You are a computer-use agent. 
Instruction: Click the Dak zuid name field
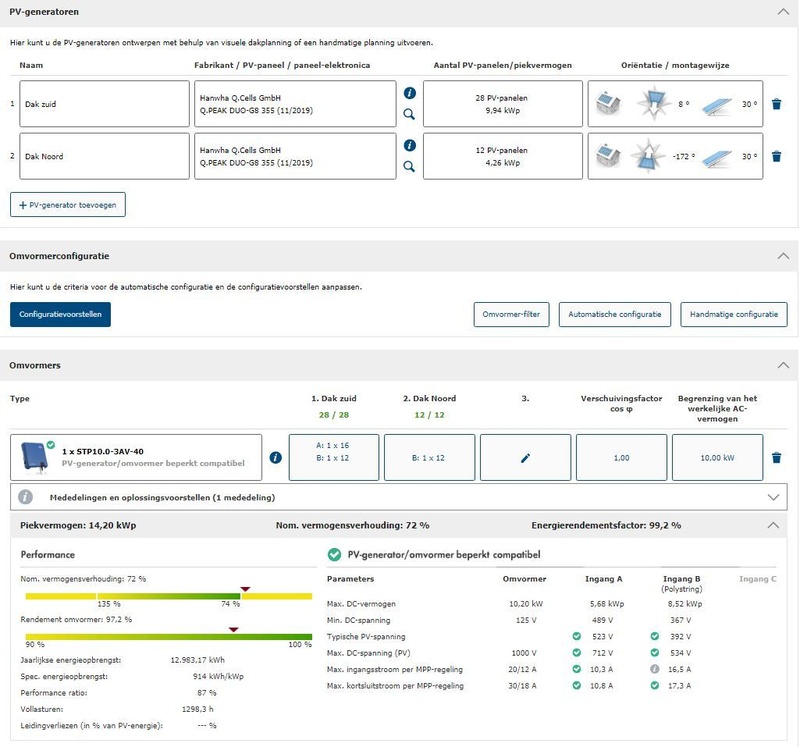coord(104,103)
